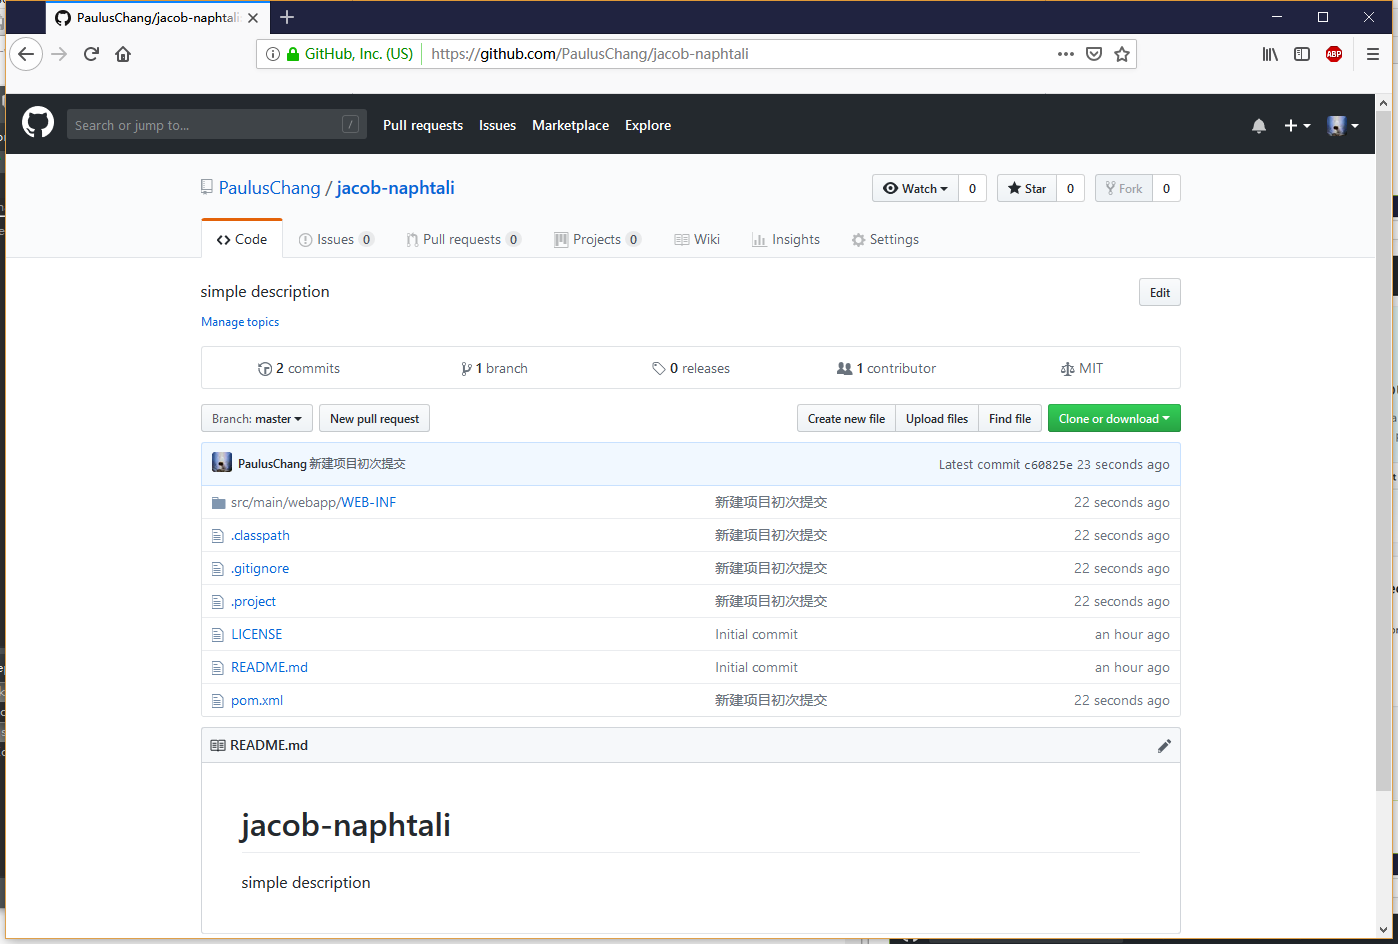Open the Firefox hamburger menu
1398x944 pixels.
tap(1373, 54)
